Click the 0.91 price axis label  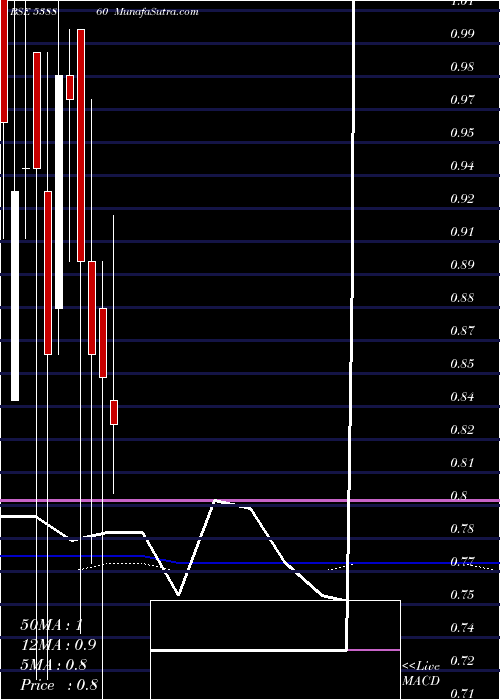(462, 232)
